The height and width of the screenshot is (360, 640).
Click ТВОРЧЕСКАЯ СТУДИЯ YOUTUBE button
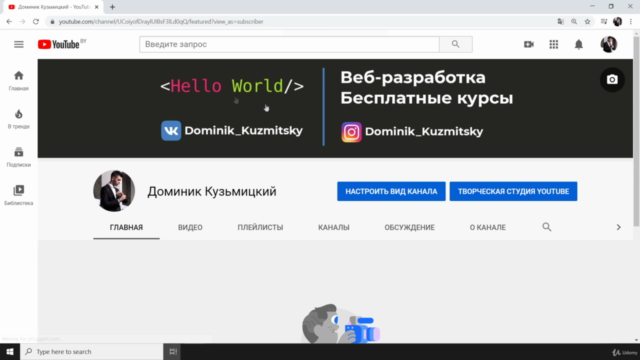coord(513,191)
